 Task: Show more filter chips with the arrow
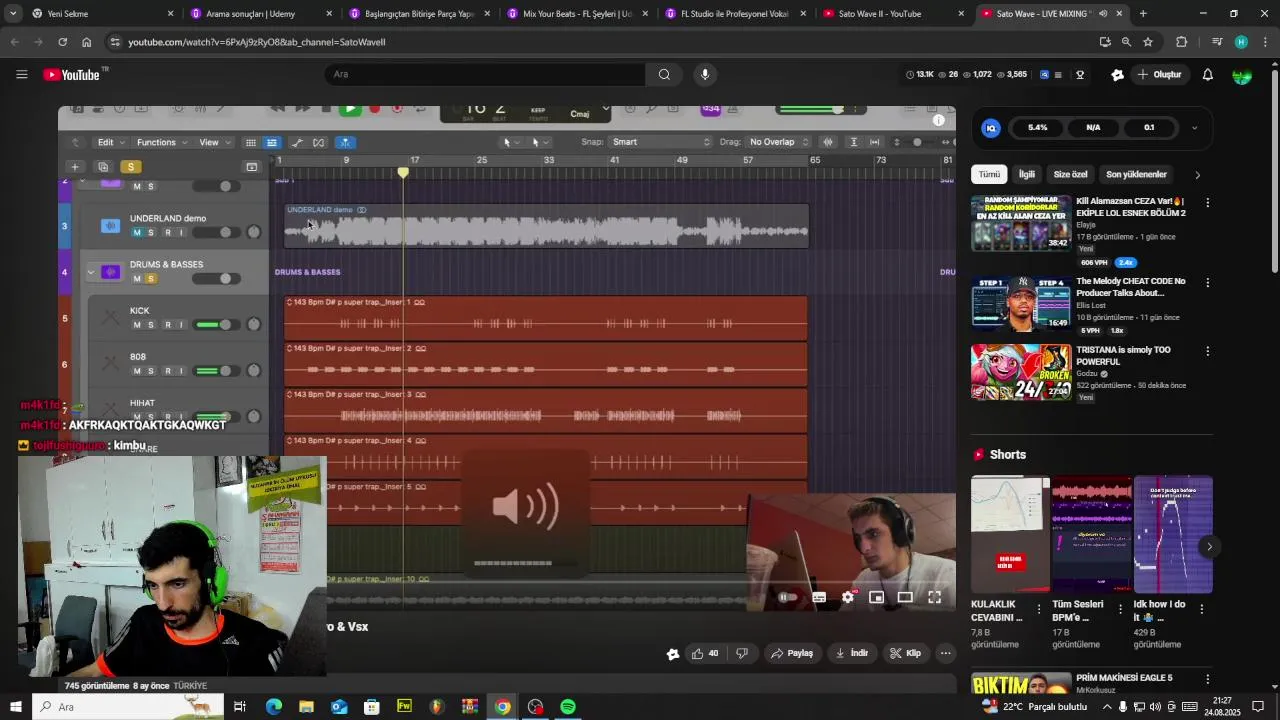click(x=1197, y=175)
